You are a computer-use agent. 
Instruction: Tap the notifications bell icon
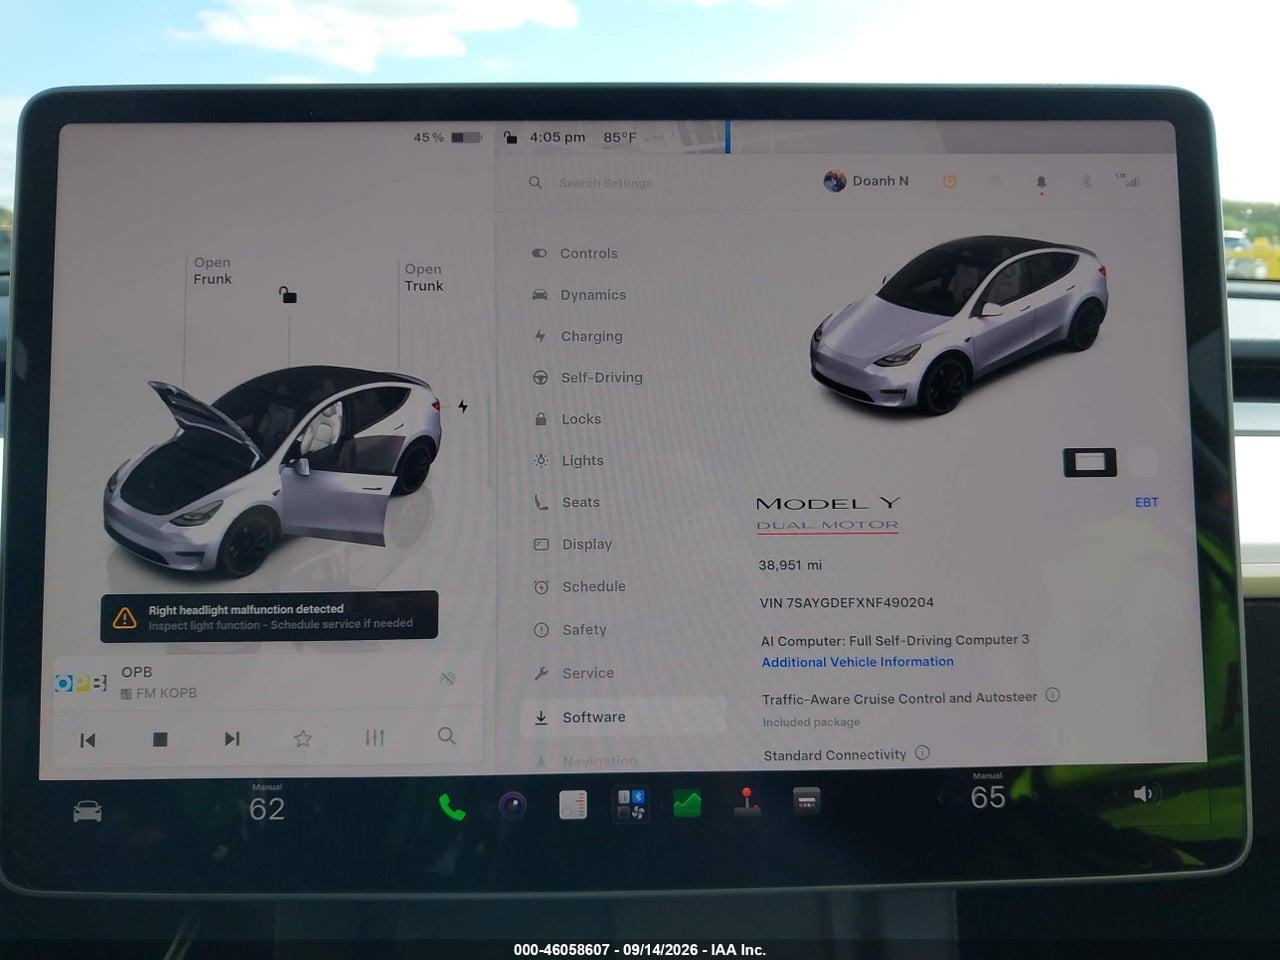(x=1041, y=183)
